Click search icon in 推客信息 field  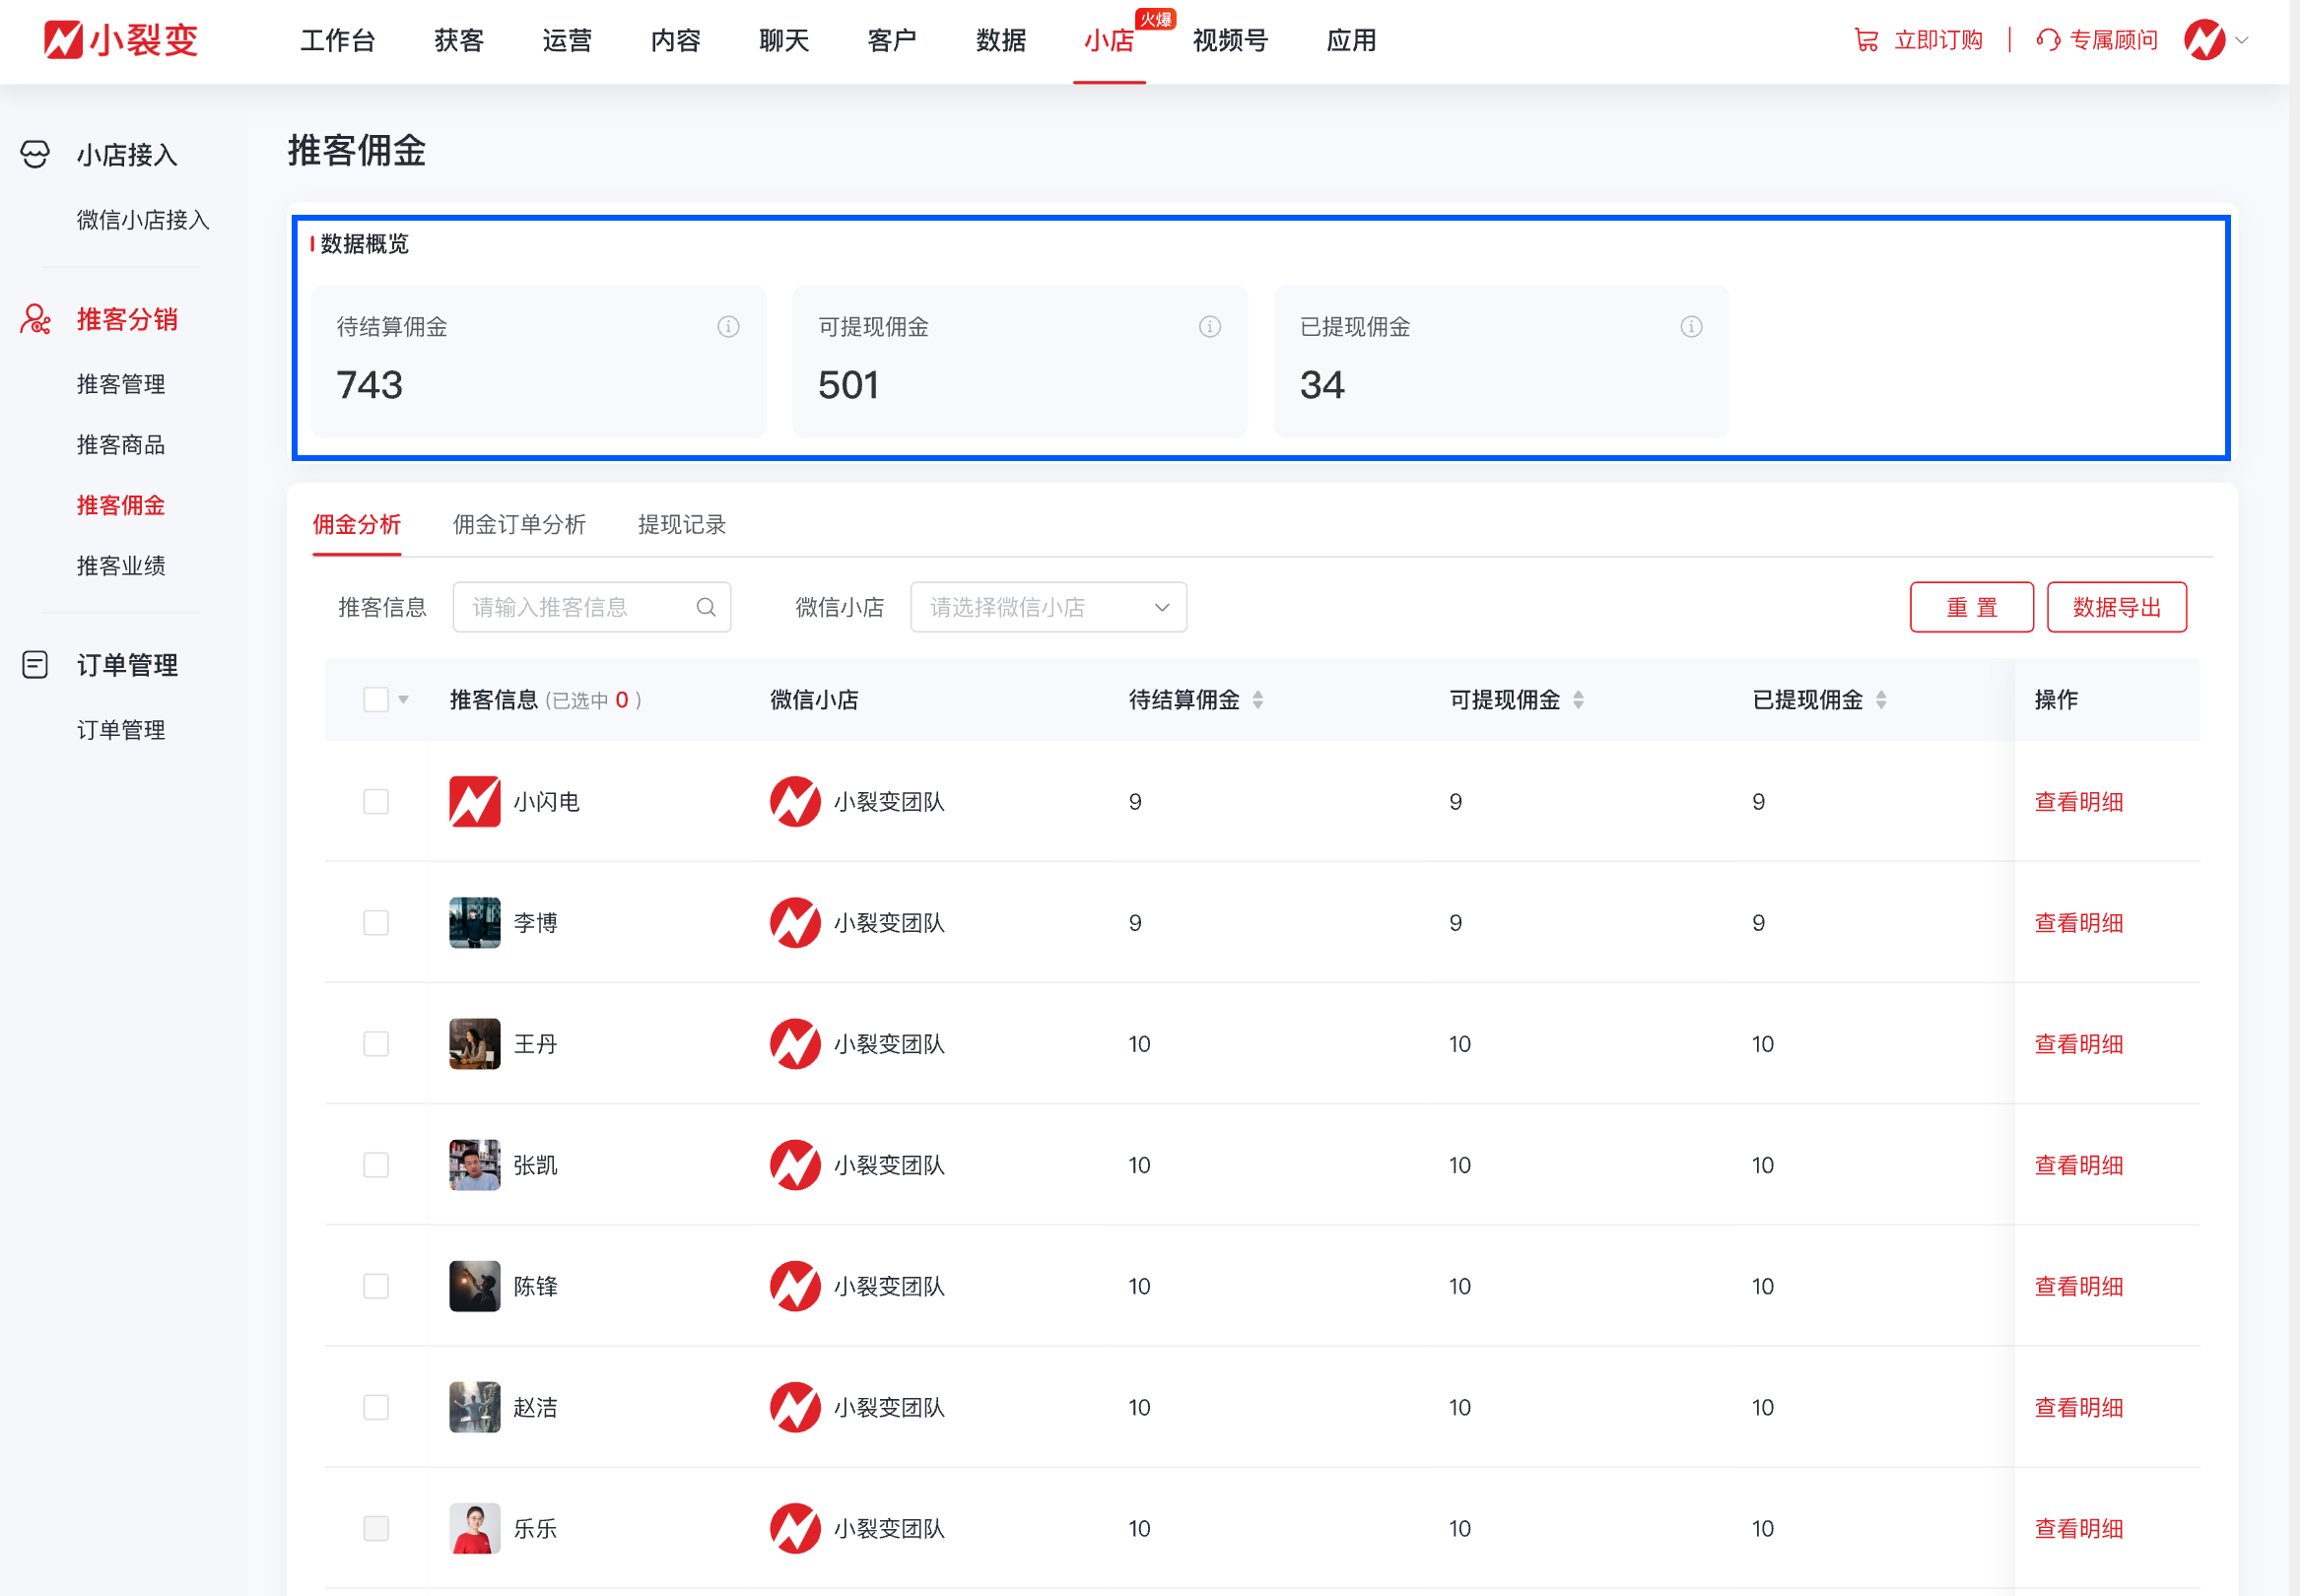coord(706,607)
